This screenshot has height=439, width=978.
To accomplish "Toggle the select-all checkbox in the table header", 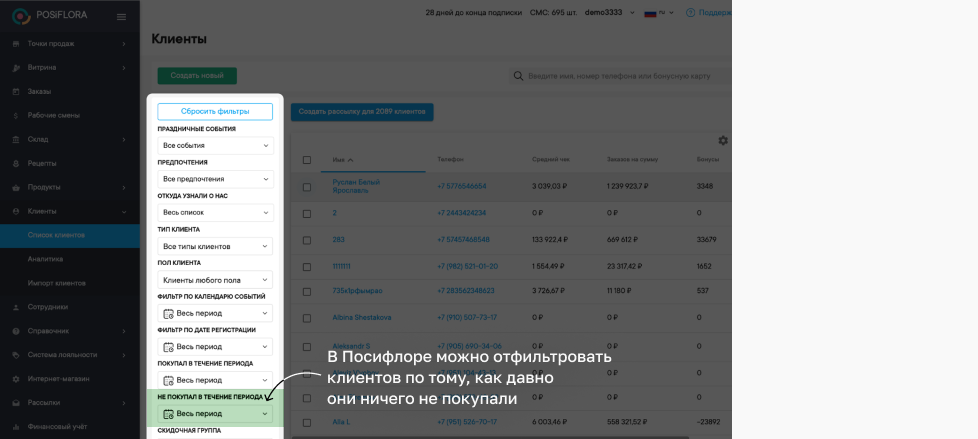I will [307, 160].
